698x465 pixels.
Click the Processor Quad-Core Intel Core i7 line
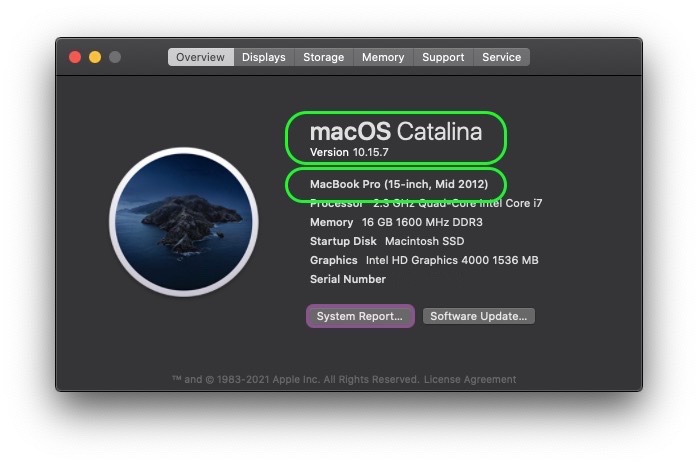[x=426, y=203]
